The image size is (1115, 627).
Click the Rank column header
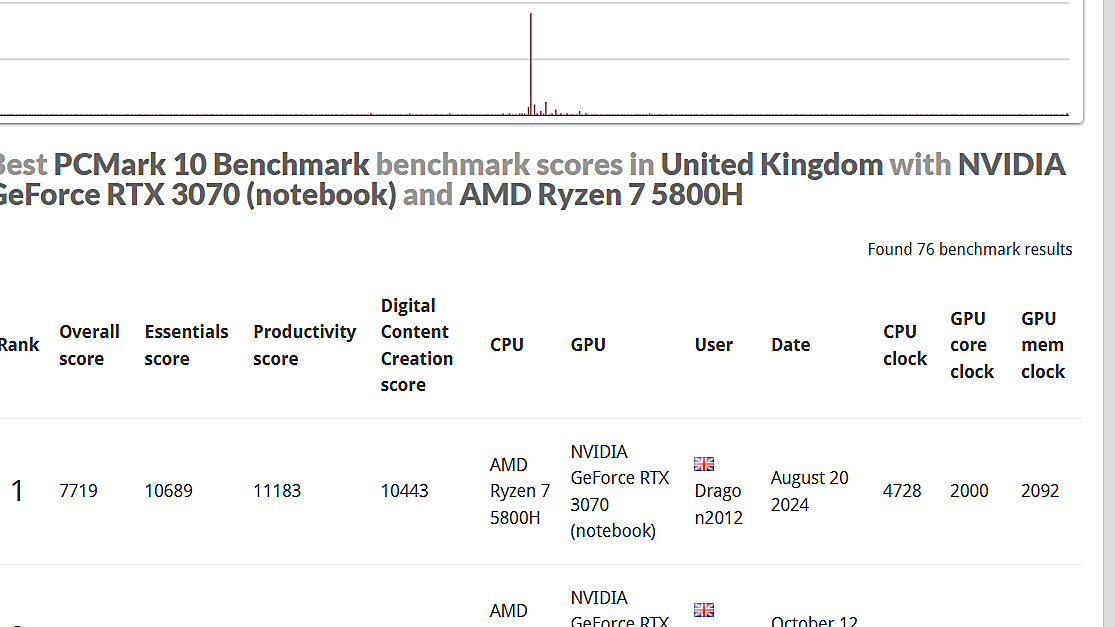19,345
